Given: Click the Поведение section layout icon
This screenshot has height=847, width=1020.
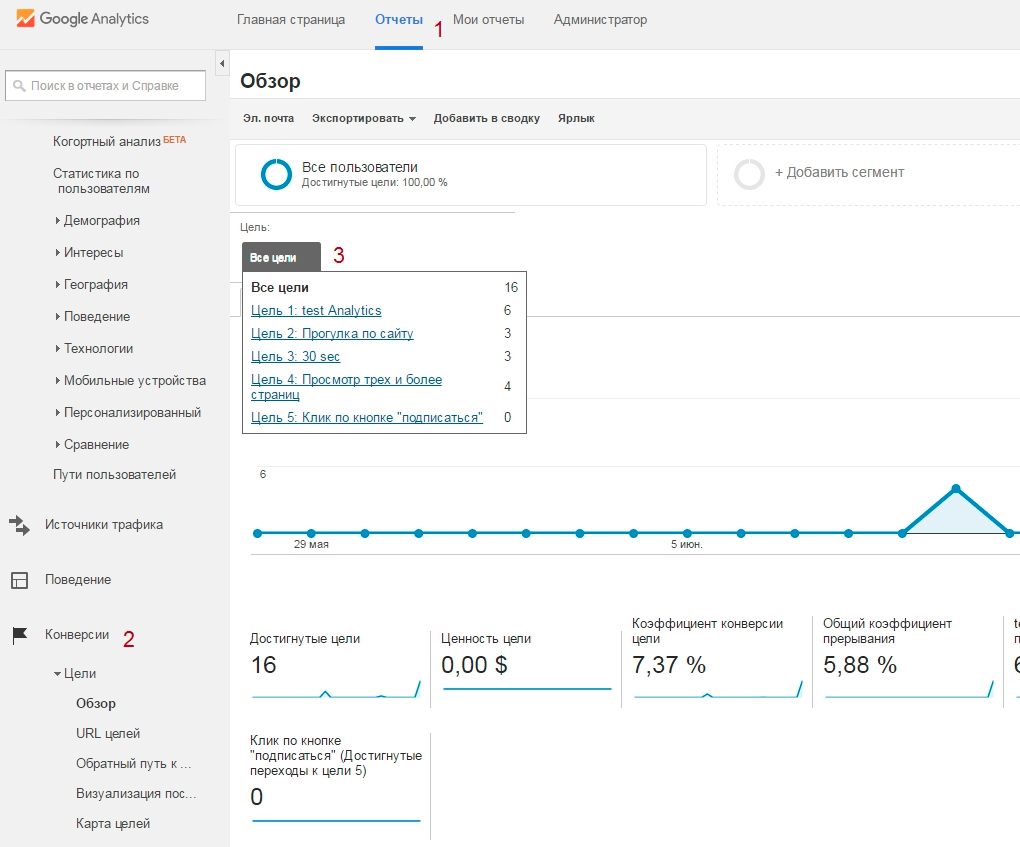Looking at the screenshot, I should coord(19,580).
